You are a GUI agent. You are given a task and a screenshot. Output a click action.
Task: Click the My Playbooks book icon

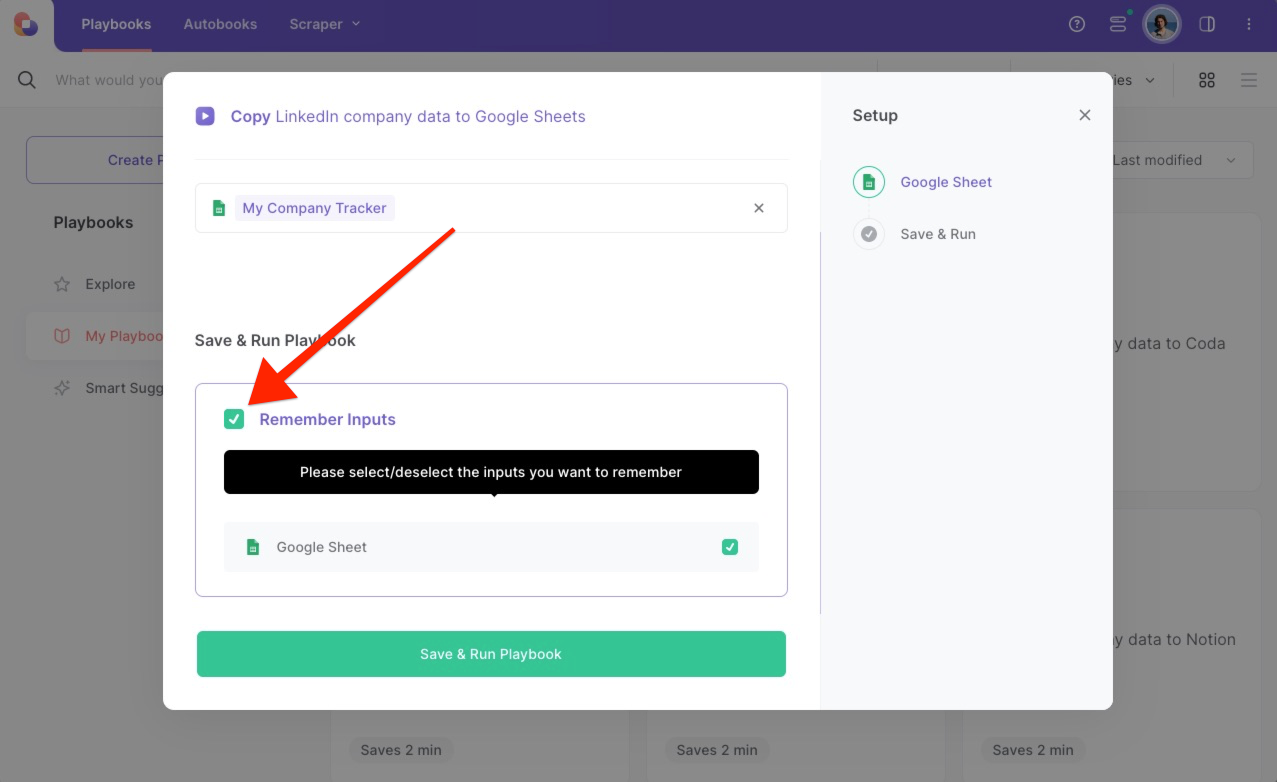pos(62,336)
